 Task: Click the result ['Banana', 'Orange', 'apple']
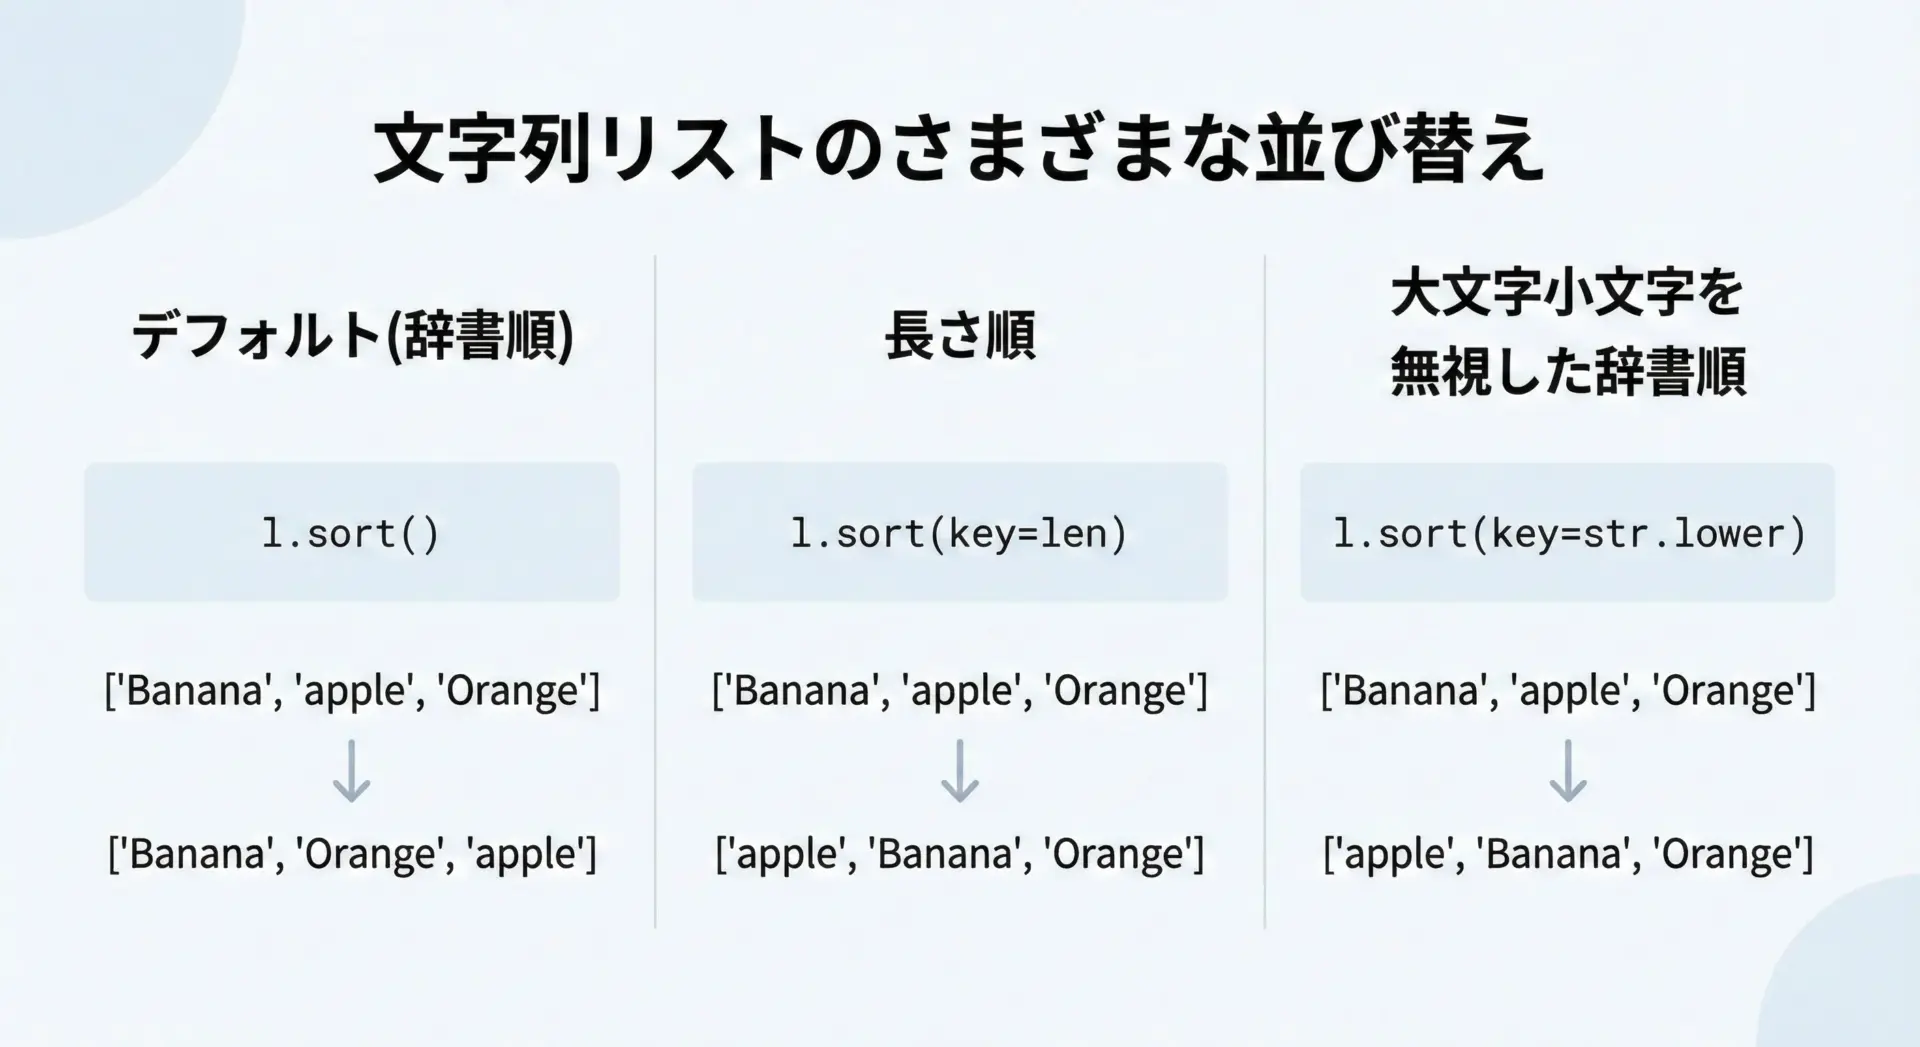click(352, 854)
